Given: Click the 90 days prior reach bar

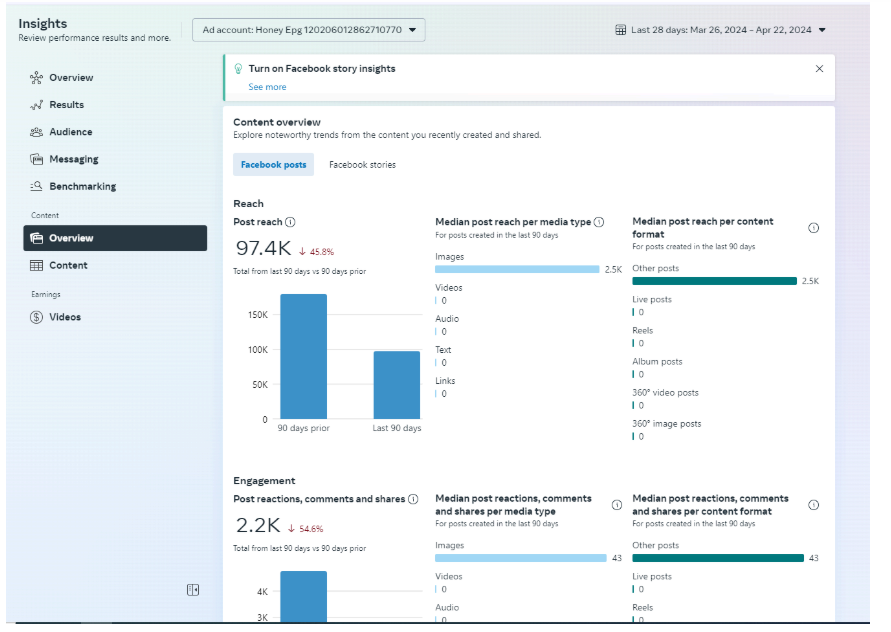Looking at the screenshot, I should pos(303,356).
